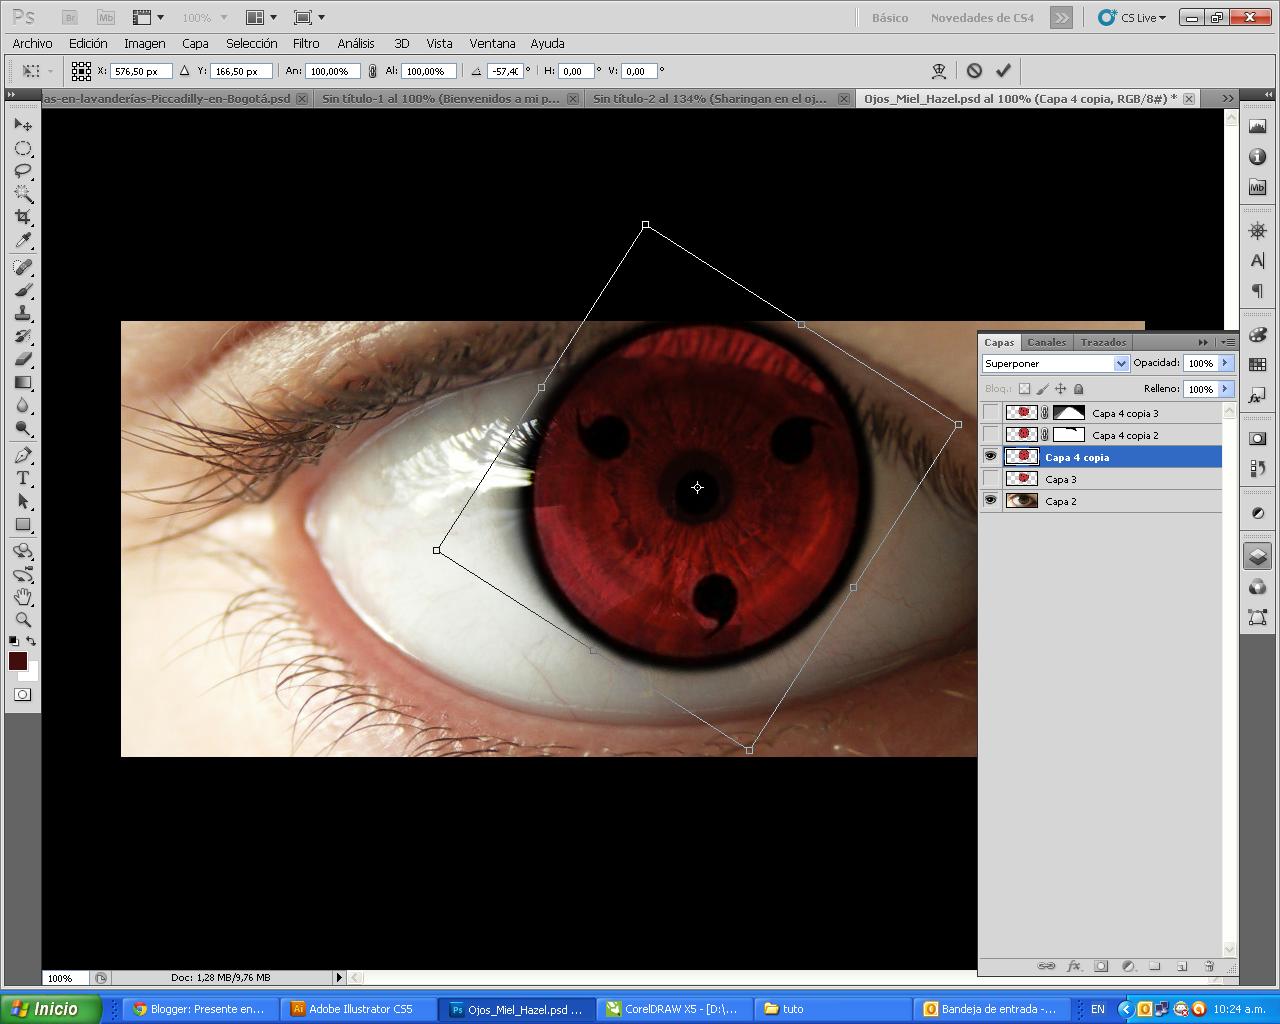Select the Quick Selection tool

(x=23, y=194)
